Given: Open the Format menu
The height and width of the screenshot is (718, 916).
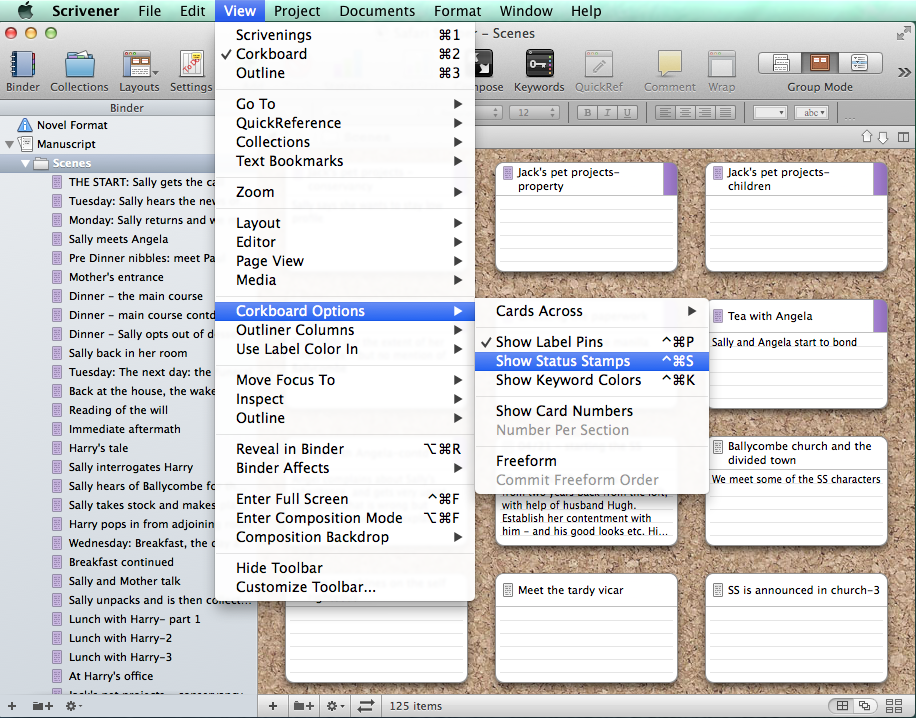Looking at the screenshot, I should pyautogui.click(x=457, y=11).
